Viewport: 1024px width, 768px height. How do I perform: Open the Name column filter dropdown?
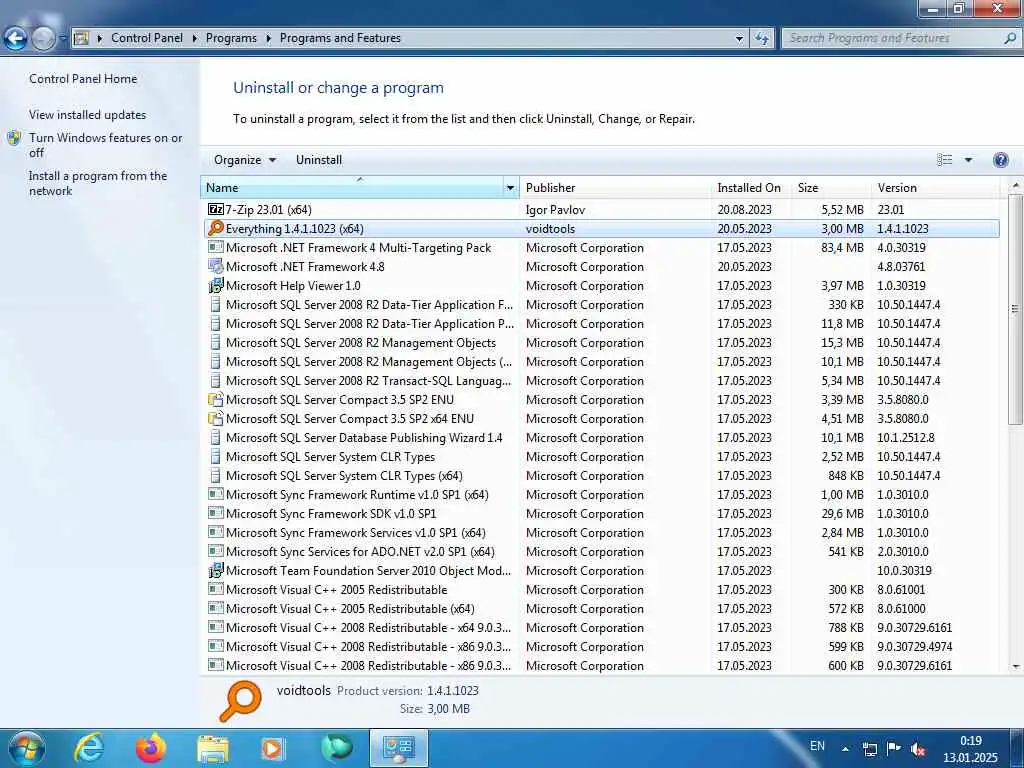click(x=510, y=188)
